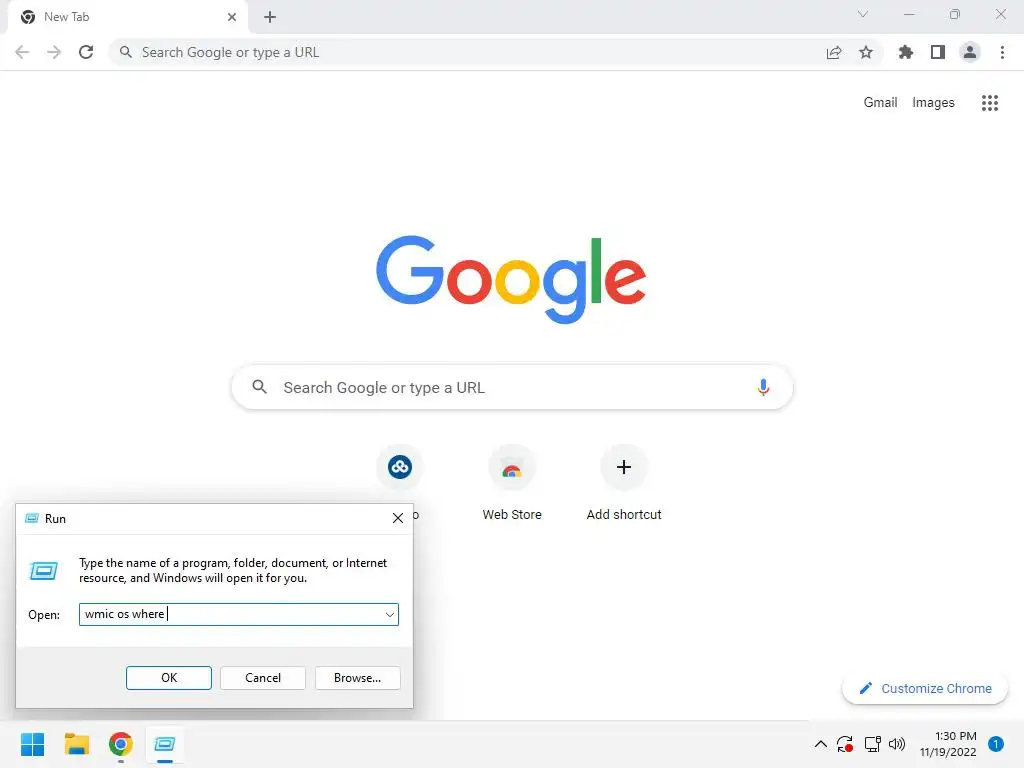Screen dimensions: 1024x768
Task: Open the notification badge showing 1
Action: coord(996,744)
